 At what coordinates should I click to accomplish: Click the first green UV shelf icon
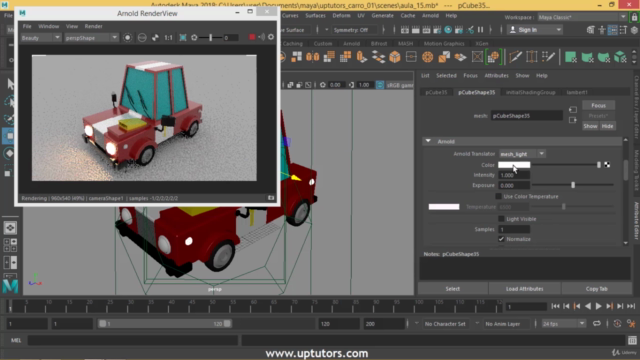(571, 57)
